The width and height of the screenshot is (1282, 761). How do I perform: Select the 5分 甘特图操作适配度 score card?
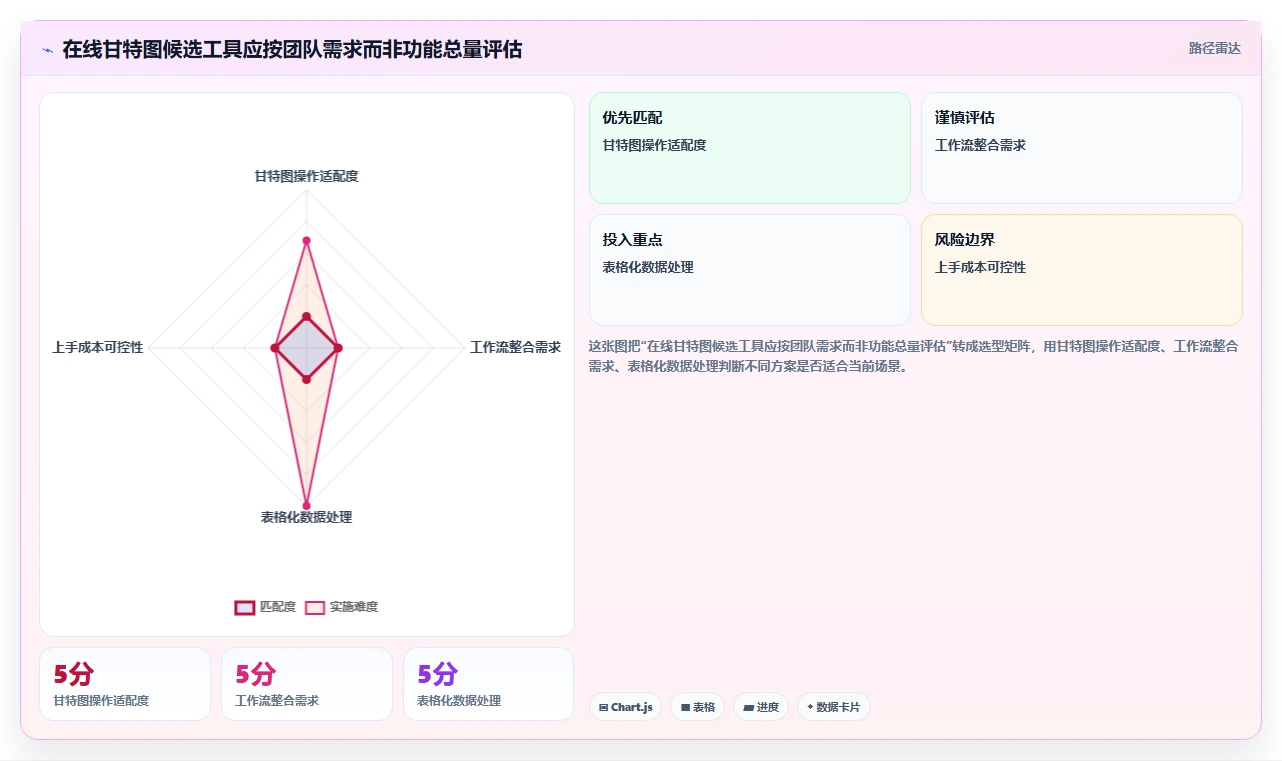[125, 684]
